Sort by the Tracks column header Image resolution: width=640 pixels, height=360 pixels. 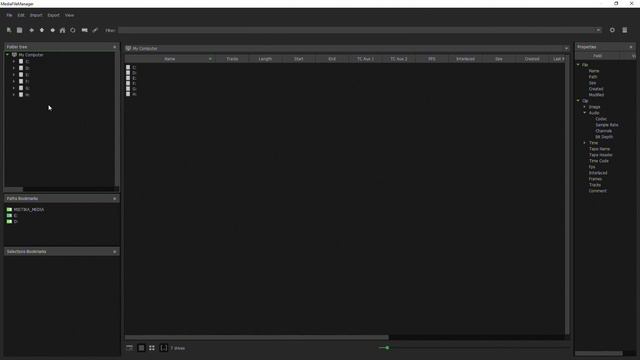pos(232,59)
